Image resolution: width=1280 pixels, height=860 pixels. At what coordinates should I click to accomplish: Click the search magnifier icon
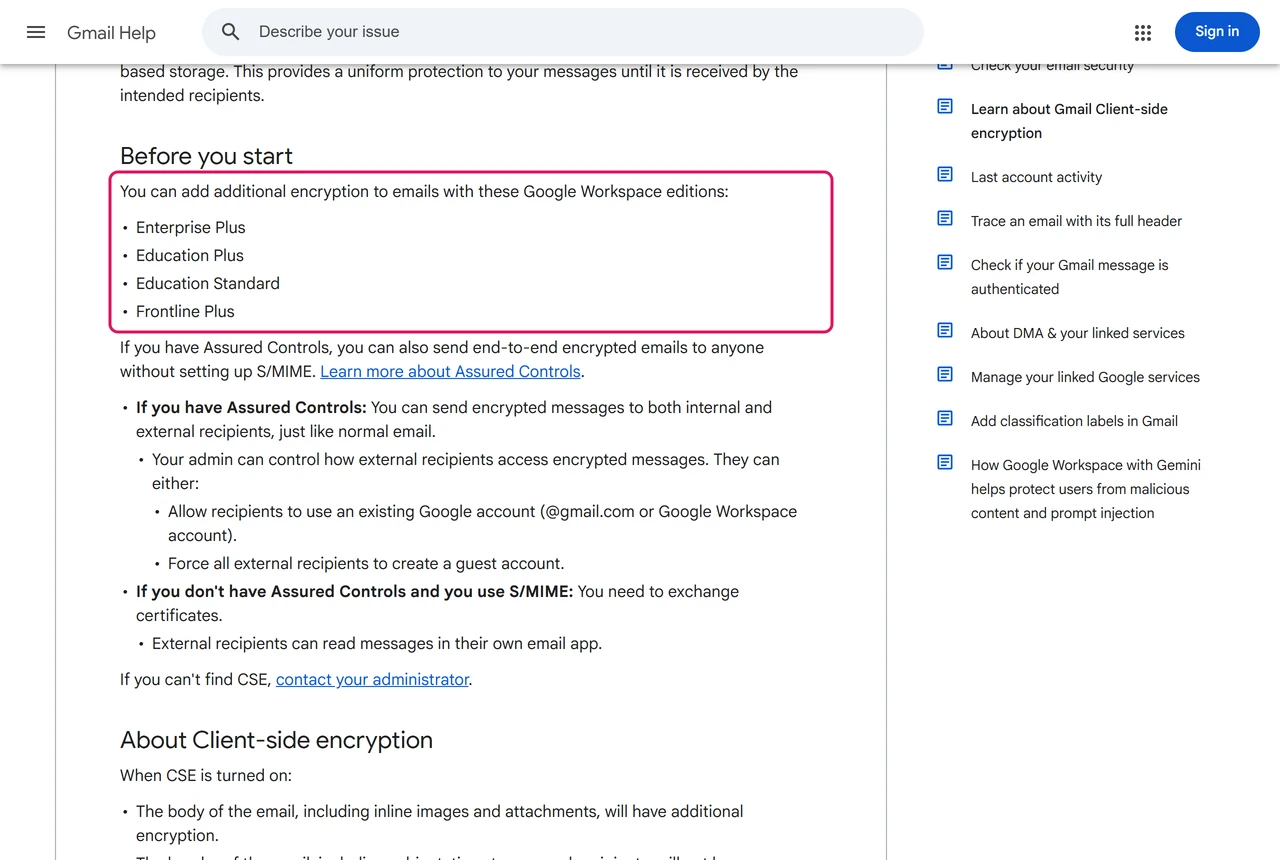pyautogui.click(x=231, y=32)
